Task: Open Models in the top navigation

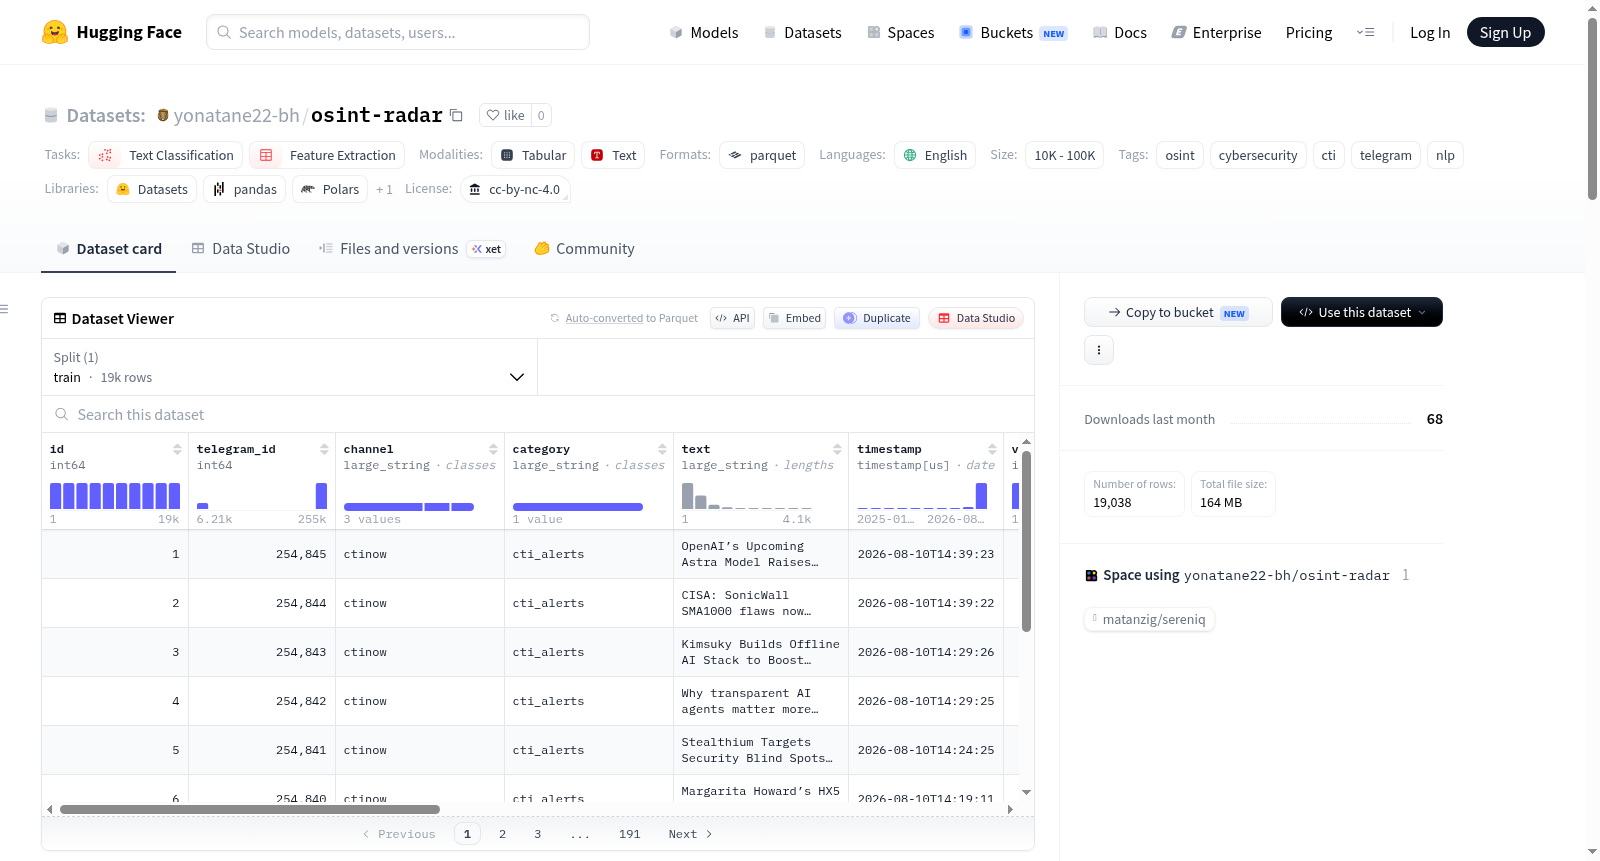Action: (x=704, y=32)
